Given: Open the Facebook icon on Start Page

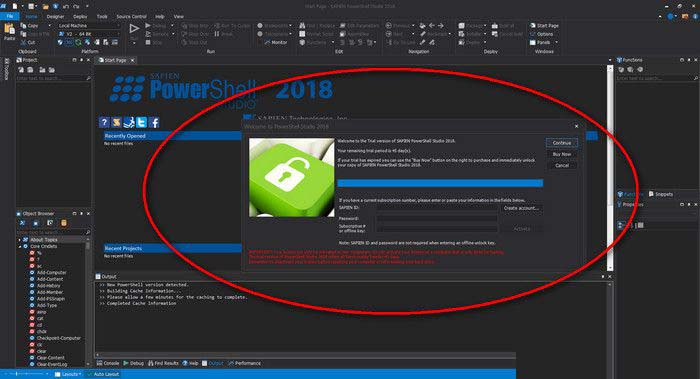Looking at the screenshot, I should (154, 122).
